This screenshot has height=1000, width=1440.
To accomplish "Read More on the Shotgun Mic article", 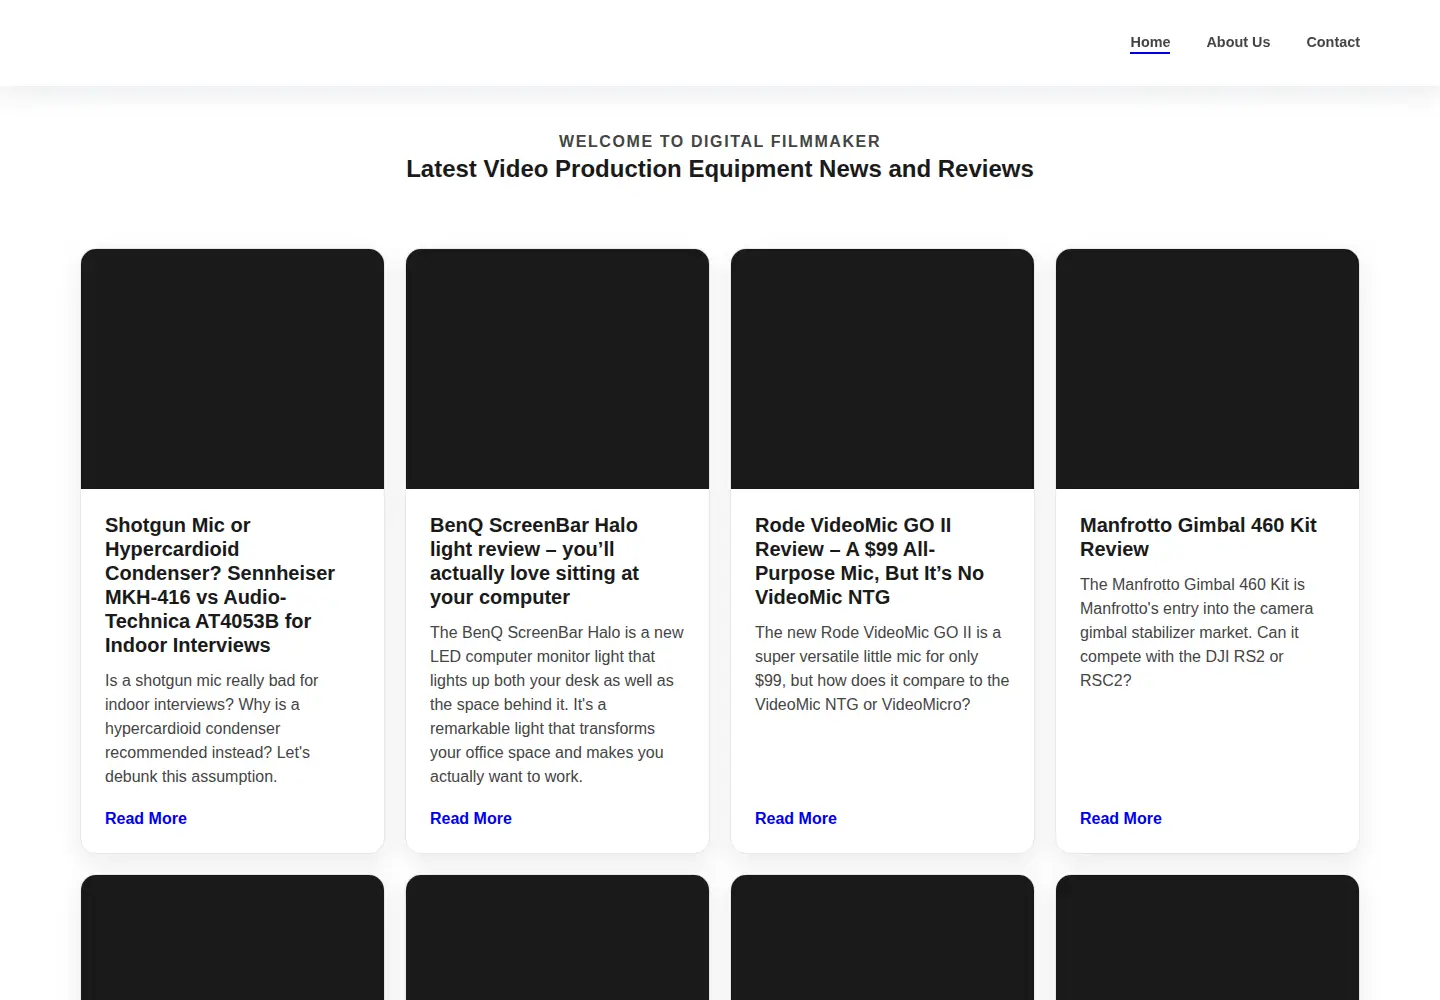I will click(146, 818).
